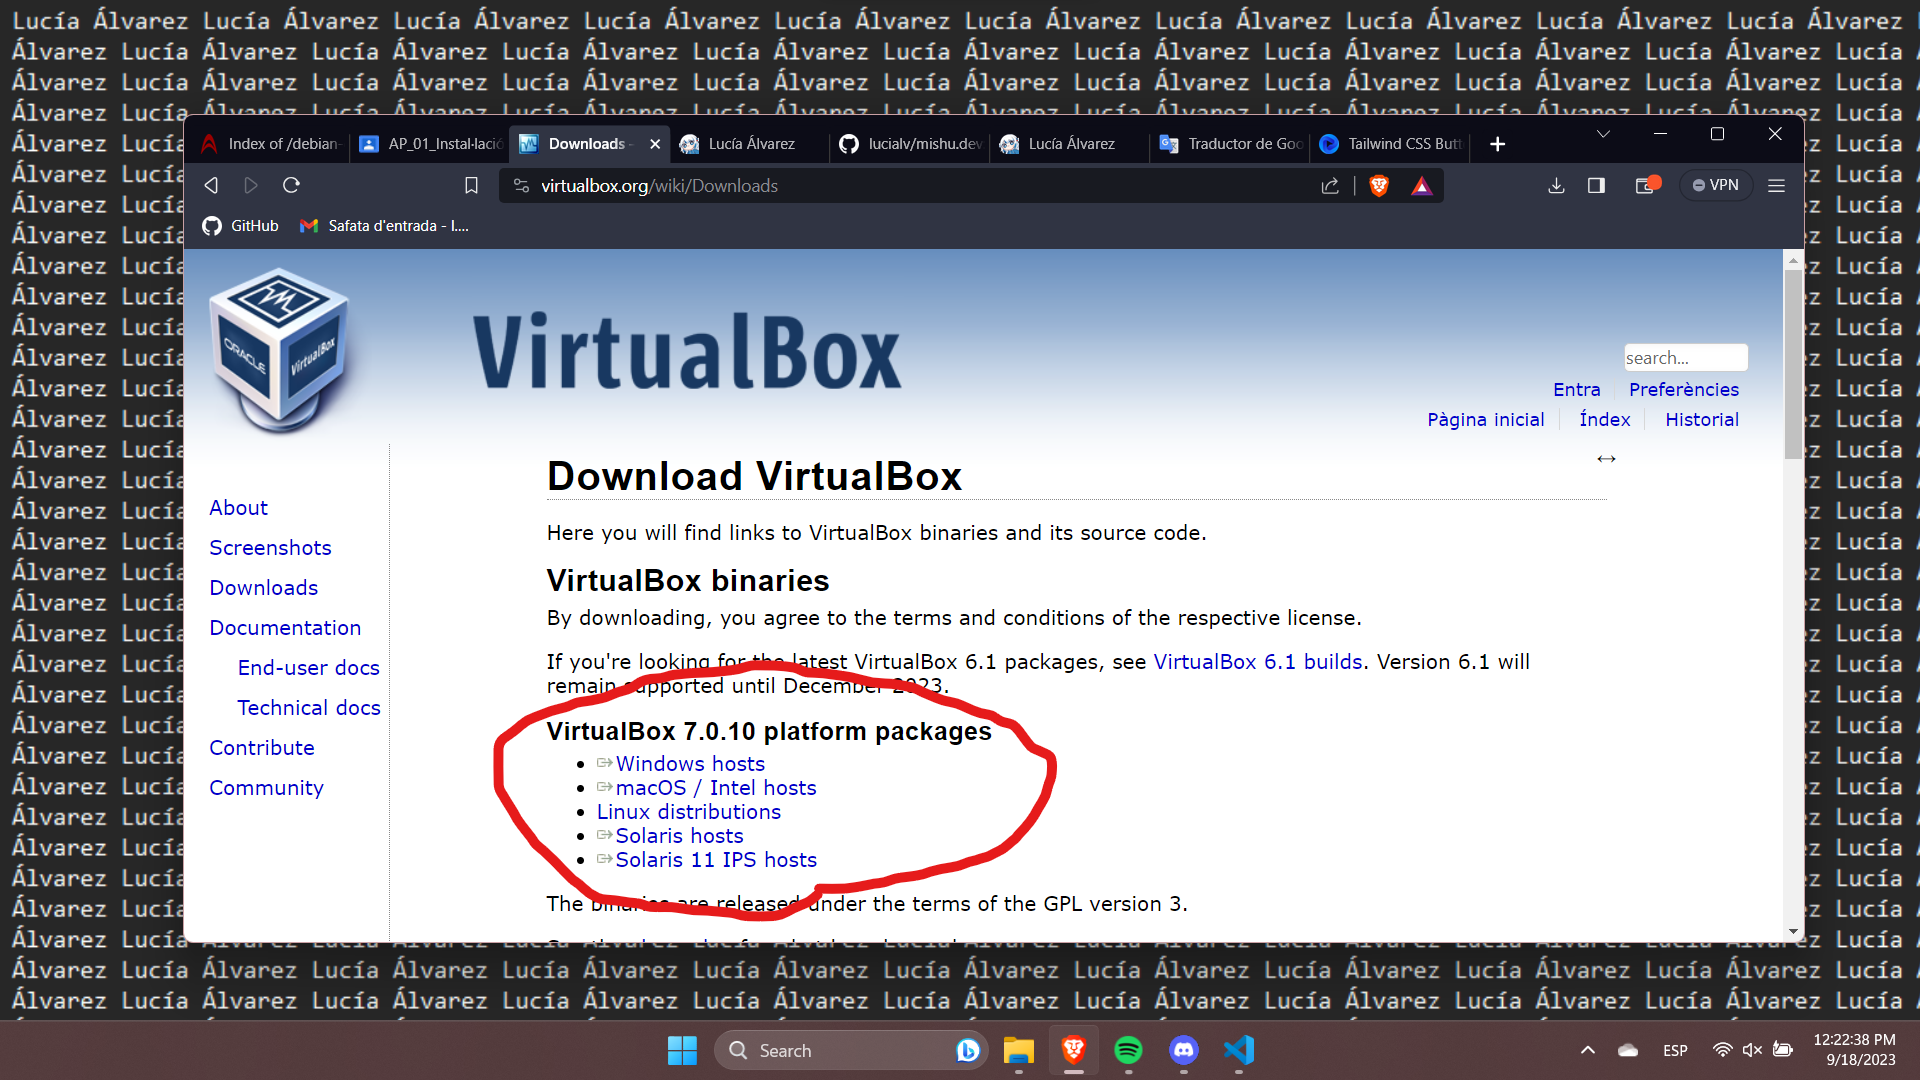Open the Brave Shields panel
Screen dimensions: 1920x1080
coord(1379,185)
